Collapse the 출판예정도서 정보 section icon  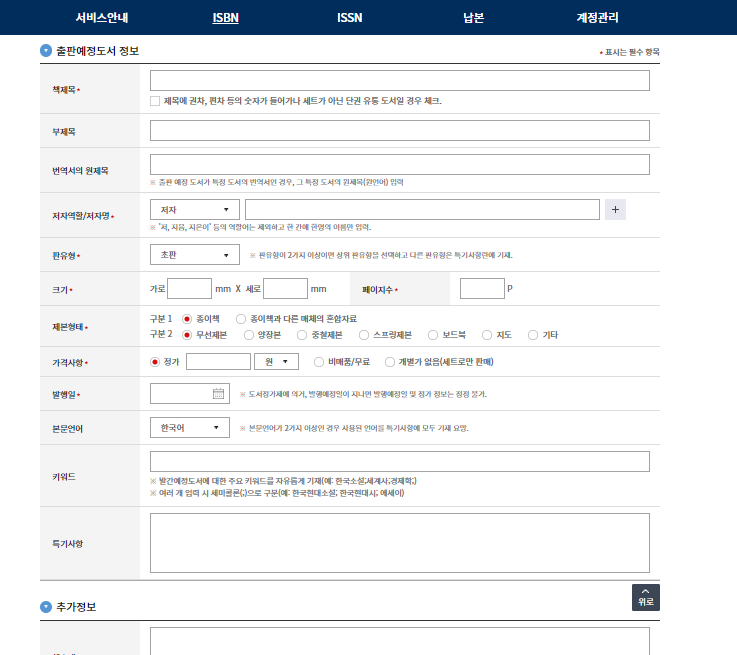coord(46,51)
